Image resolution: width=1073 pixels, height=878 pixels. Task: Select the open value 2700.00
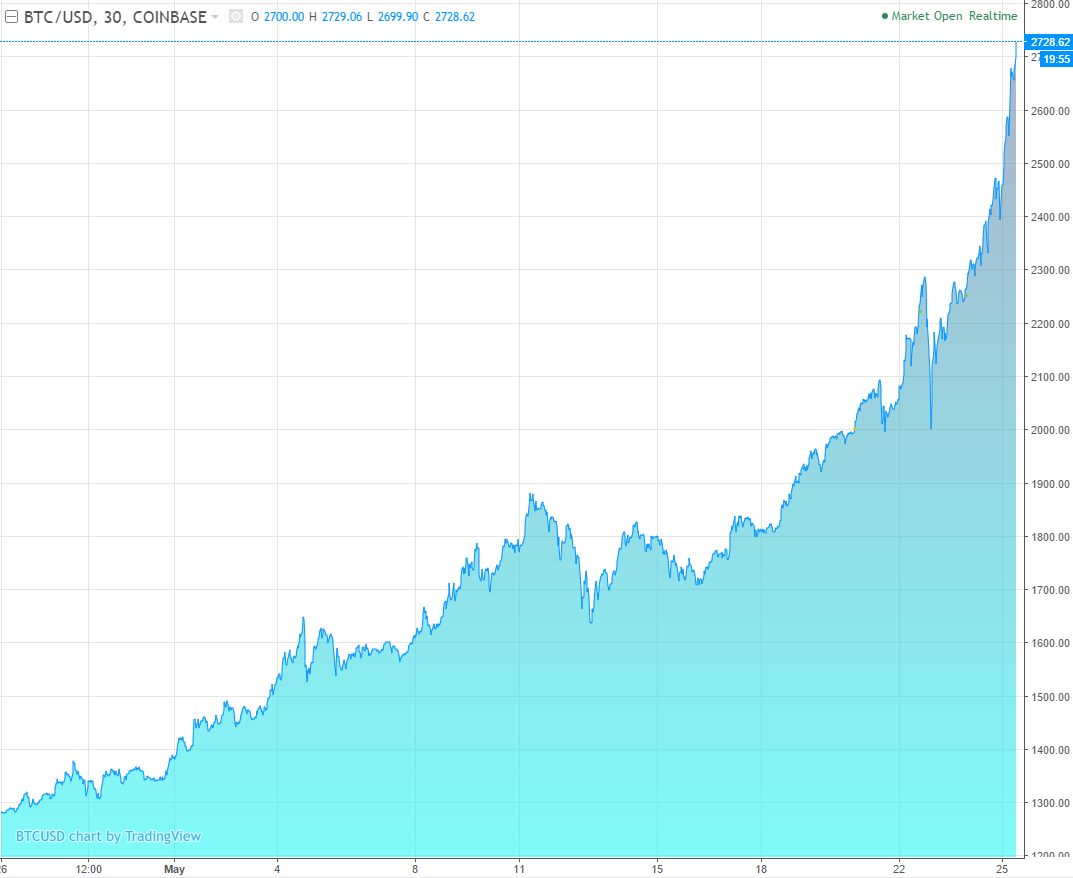284,17
